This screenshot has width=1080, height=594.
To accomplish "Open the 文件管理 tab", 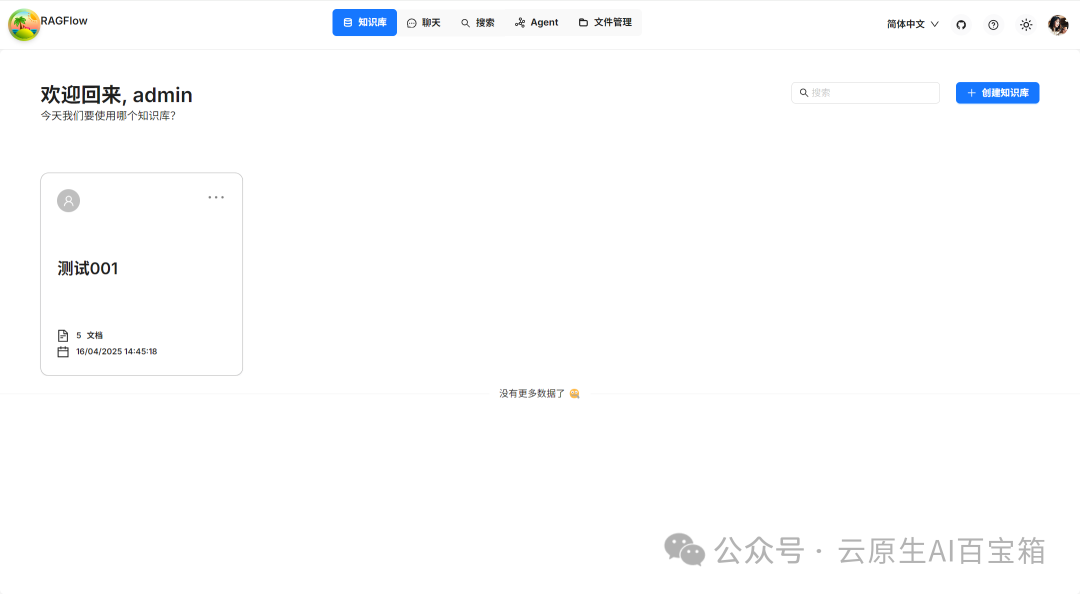I will point(605,23).
